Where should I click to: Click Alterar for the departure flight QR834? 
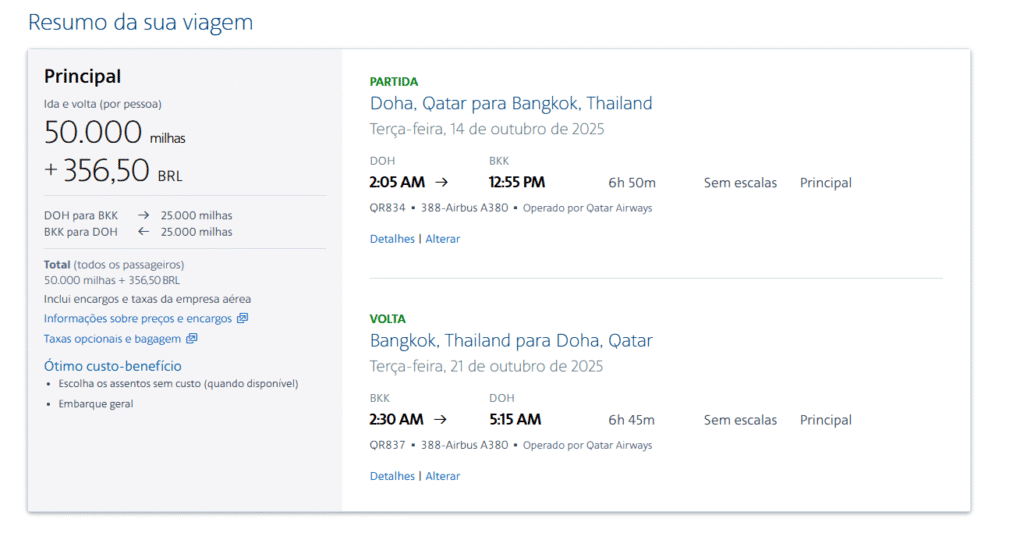point(442,239)
